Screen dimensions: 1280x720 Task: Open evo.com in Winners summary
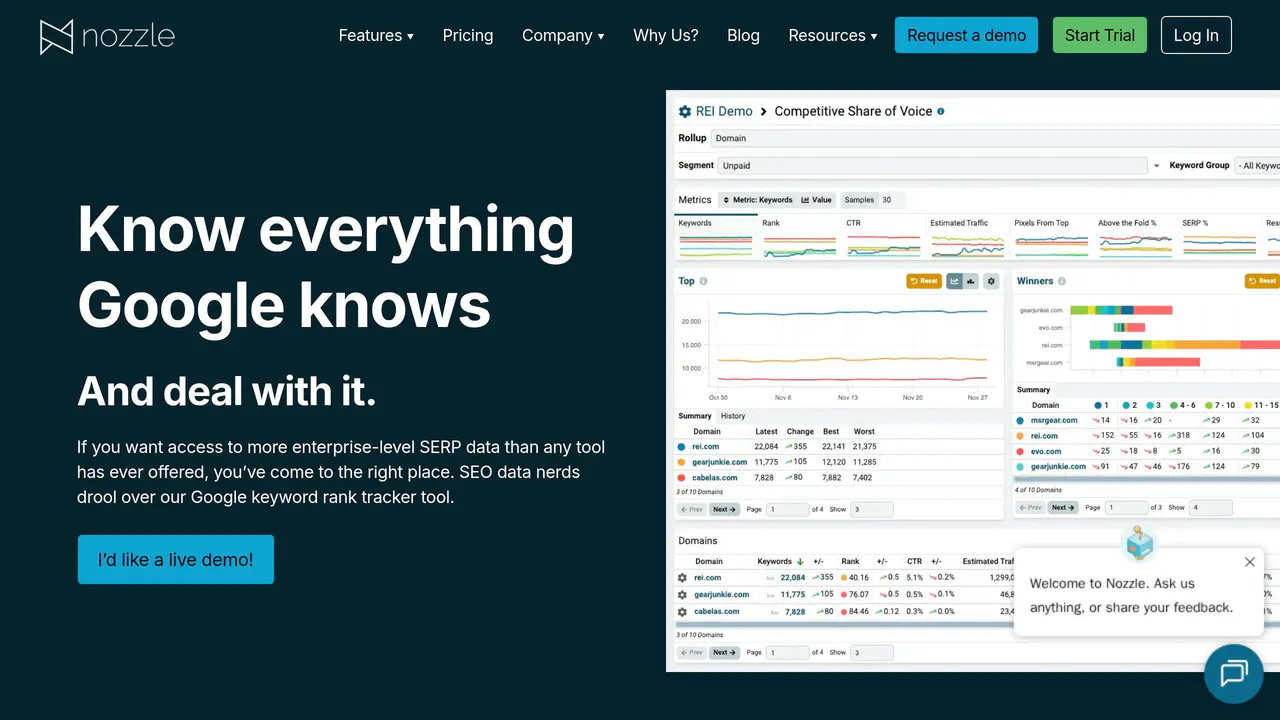click(1046, 451)
